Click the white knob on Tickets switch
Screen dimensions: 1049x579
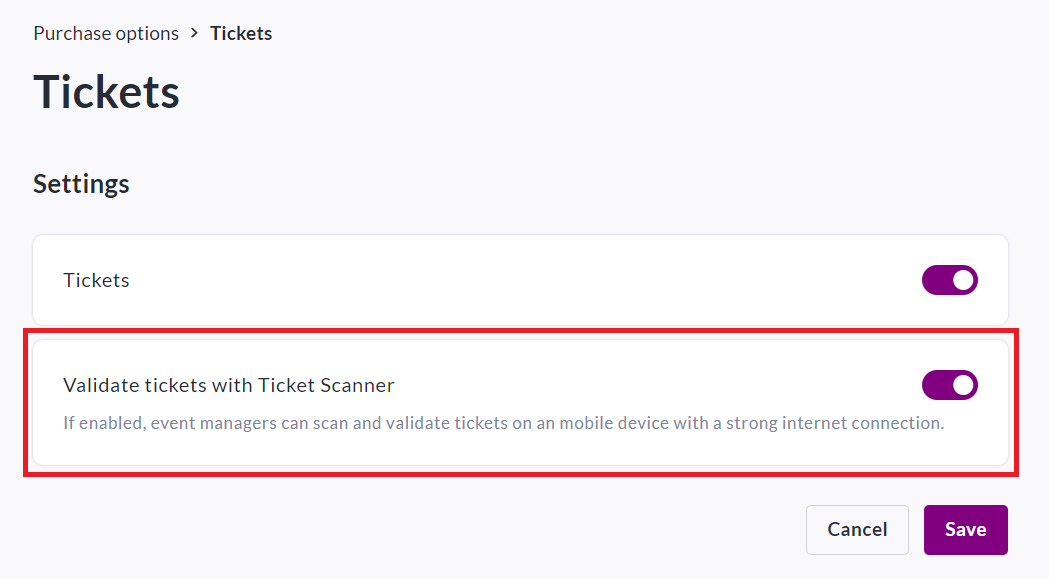pyautogui.click(x=963, y=280)
